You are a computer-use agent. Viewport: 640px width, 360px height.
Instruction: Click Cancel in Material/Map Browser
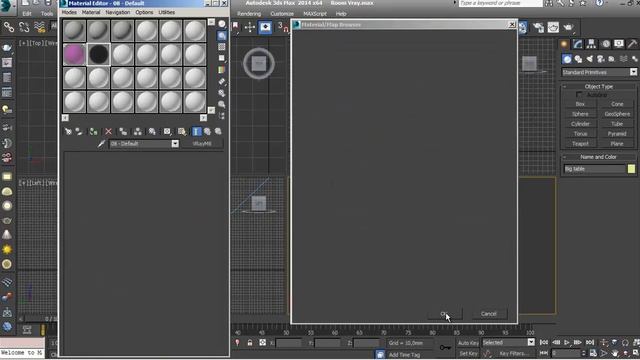(489, 314)
